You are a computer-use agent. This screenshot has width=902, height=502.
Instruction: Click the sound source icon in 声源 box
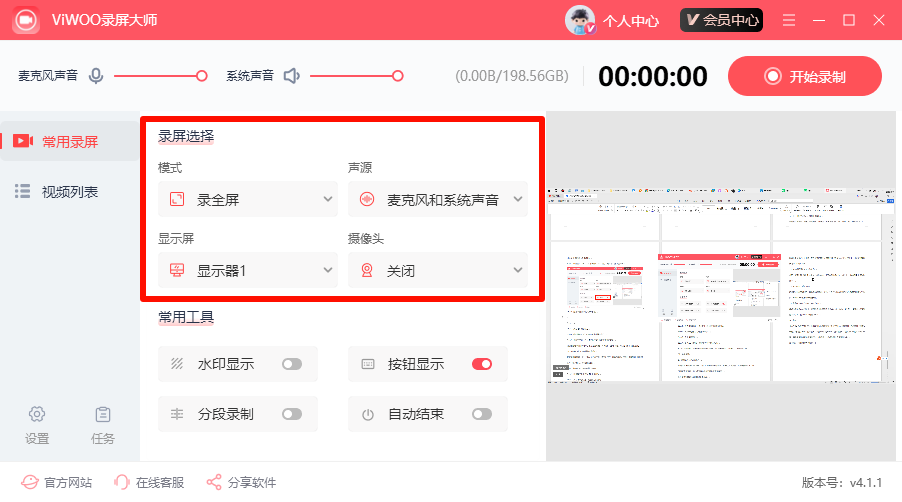367,200
